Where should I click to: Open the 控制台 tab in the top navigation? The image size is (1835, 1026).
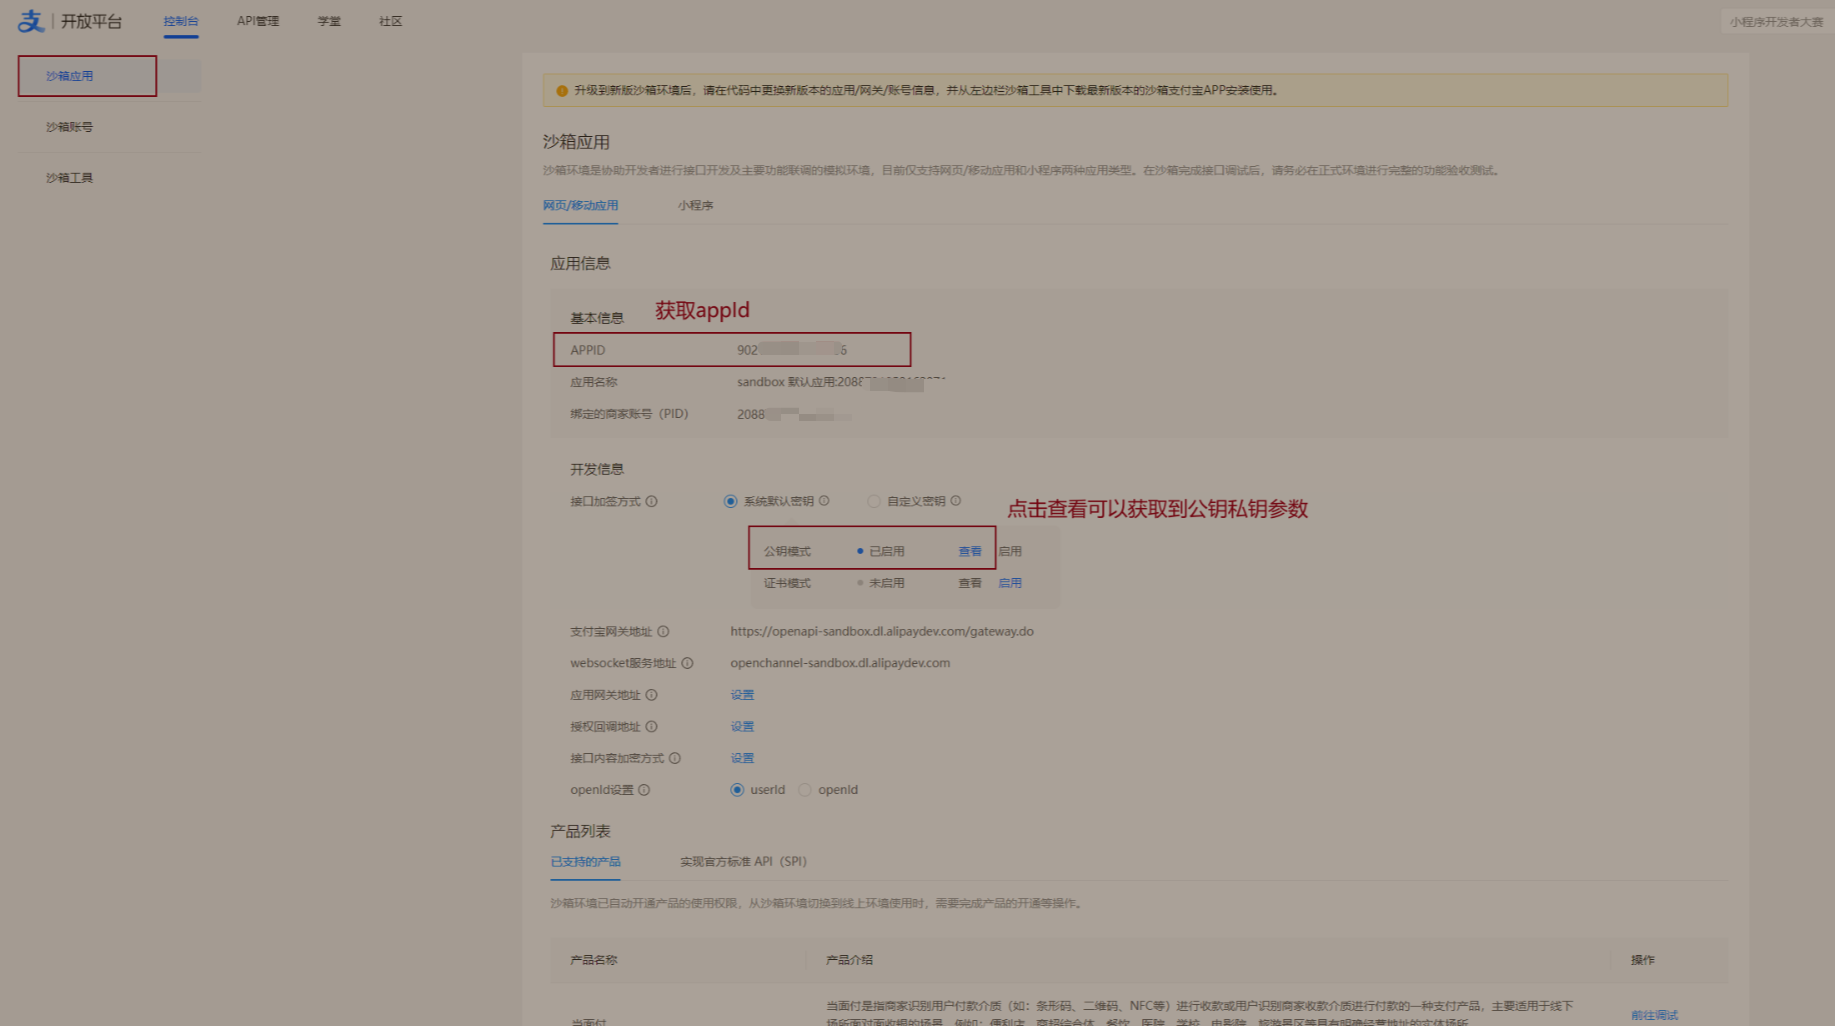point(181,21)
